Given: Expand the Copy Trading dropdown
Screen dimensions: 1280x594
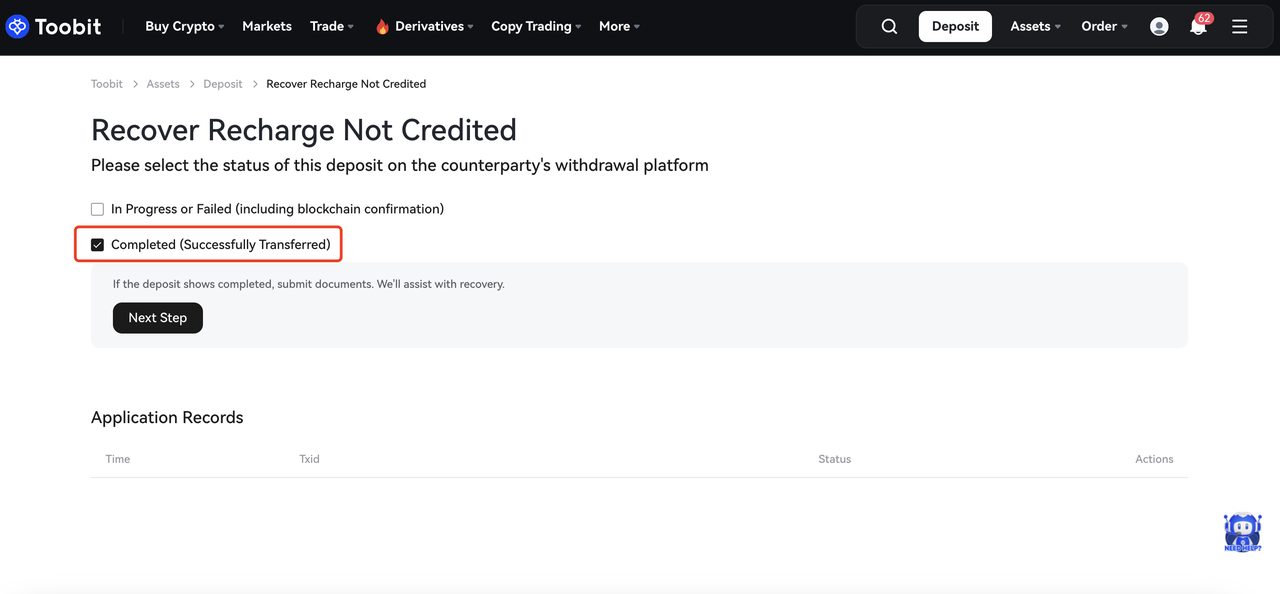Looking at the screenshot, I should 536,27.
